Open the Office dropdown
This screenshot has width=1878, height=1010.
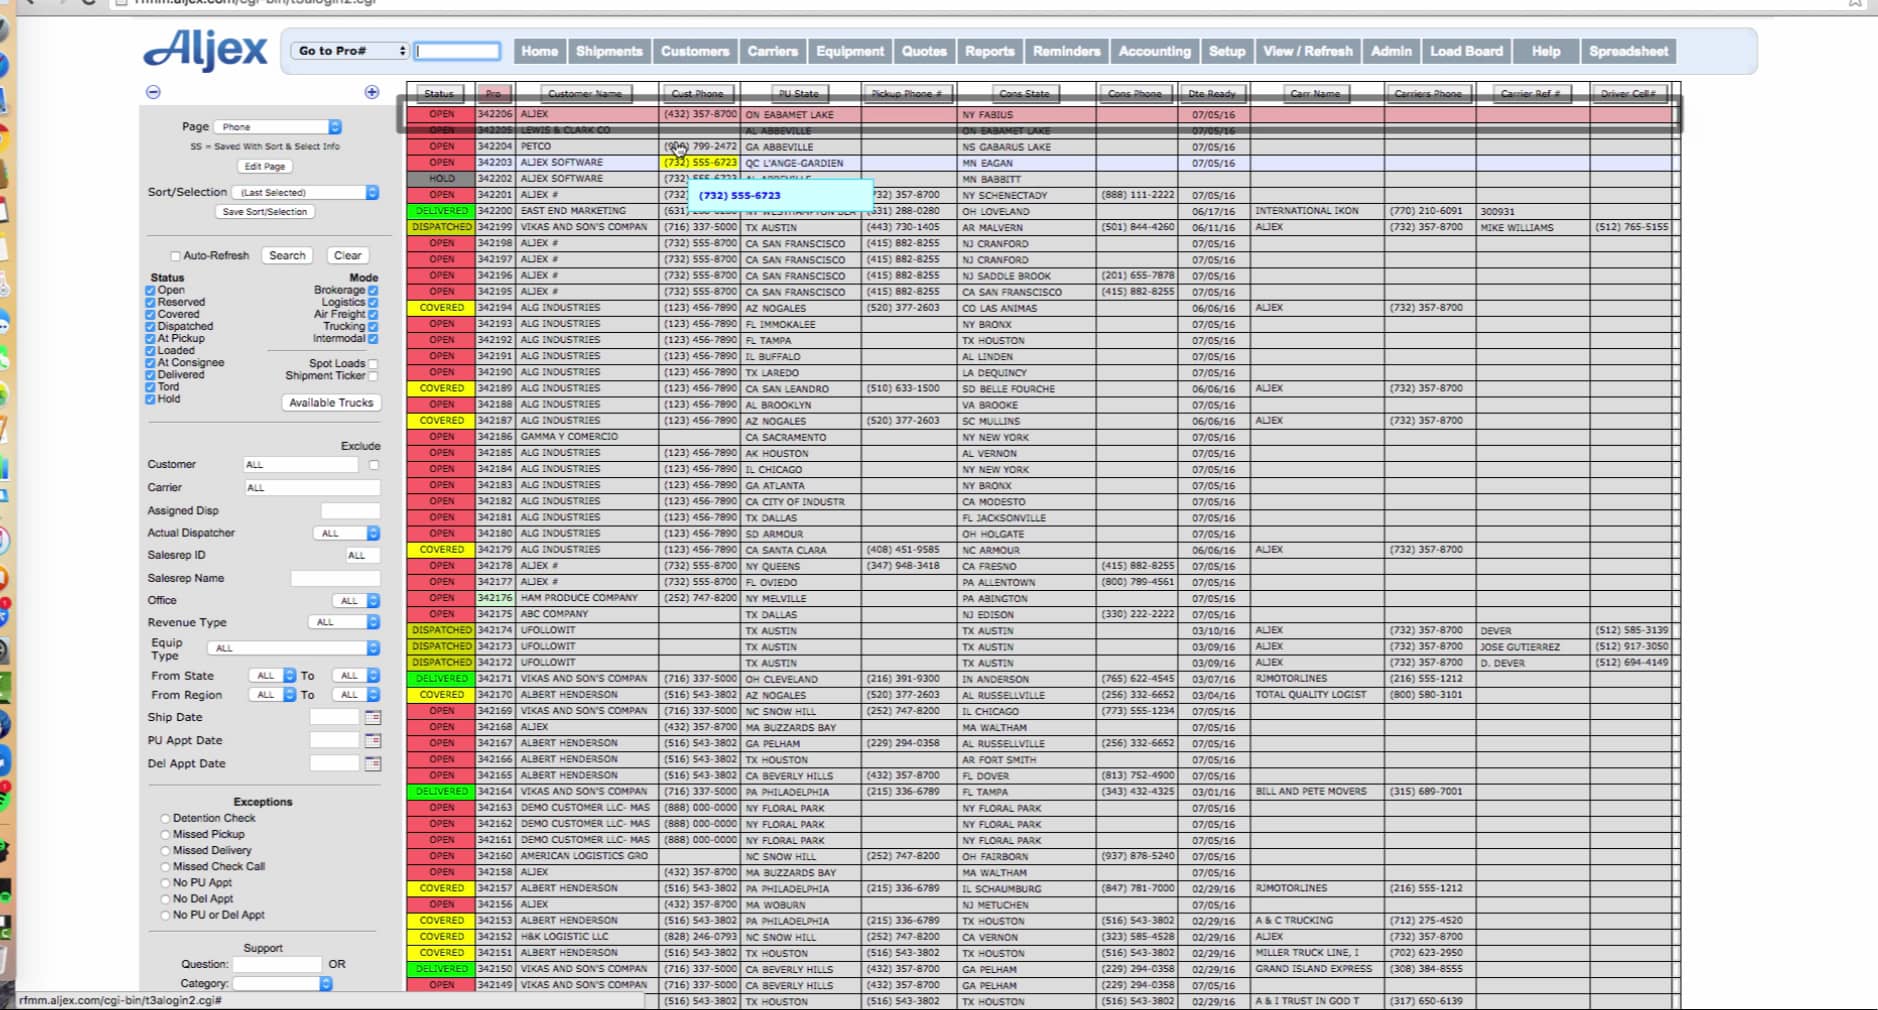[x=356, y=601]
